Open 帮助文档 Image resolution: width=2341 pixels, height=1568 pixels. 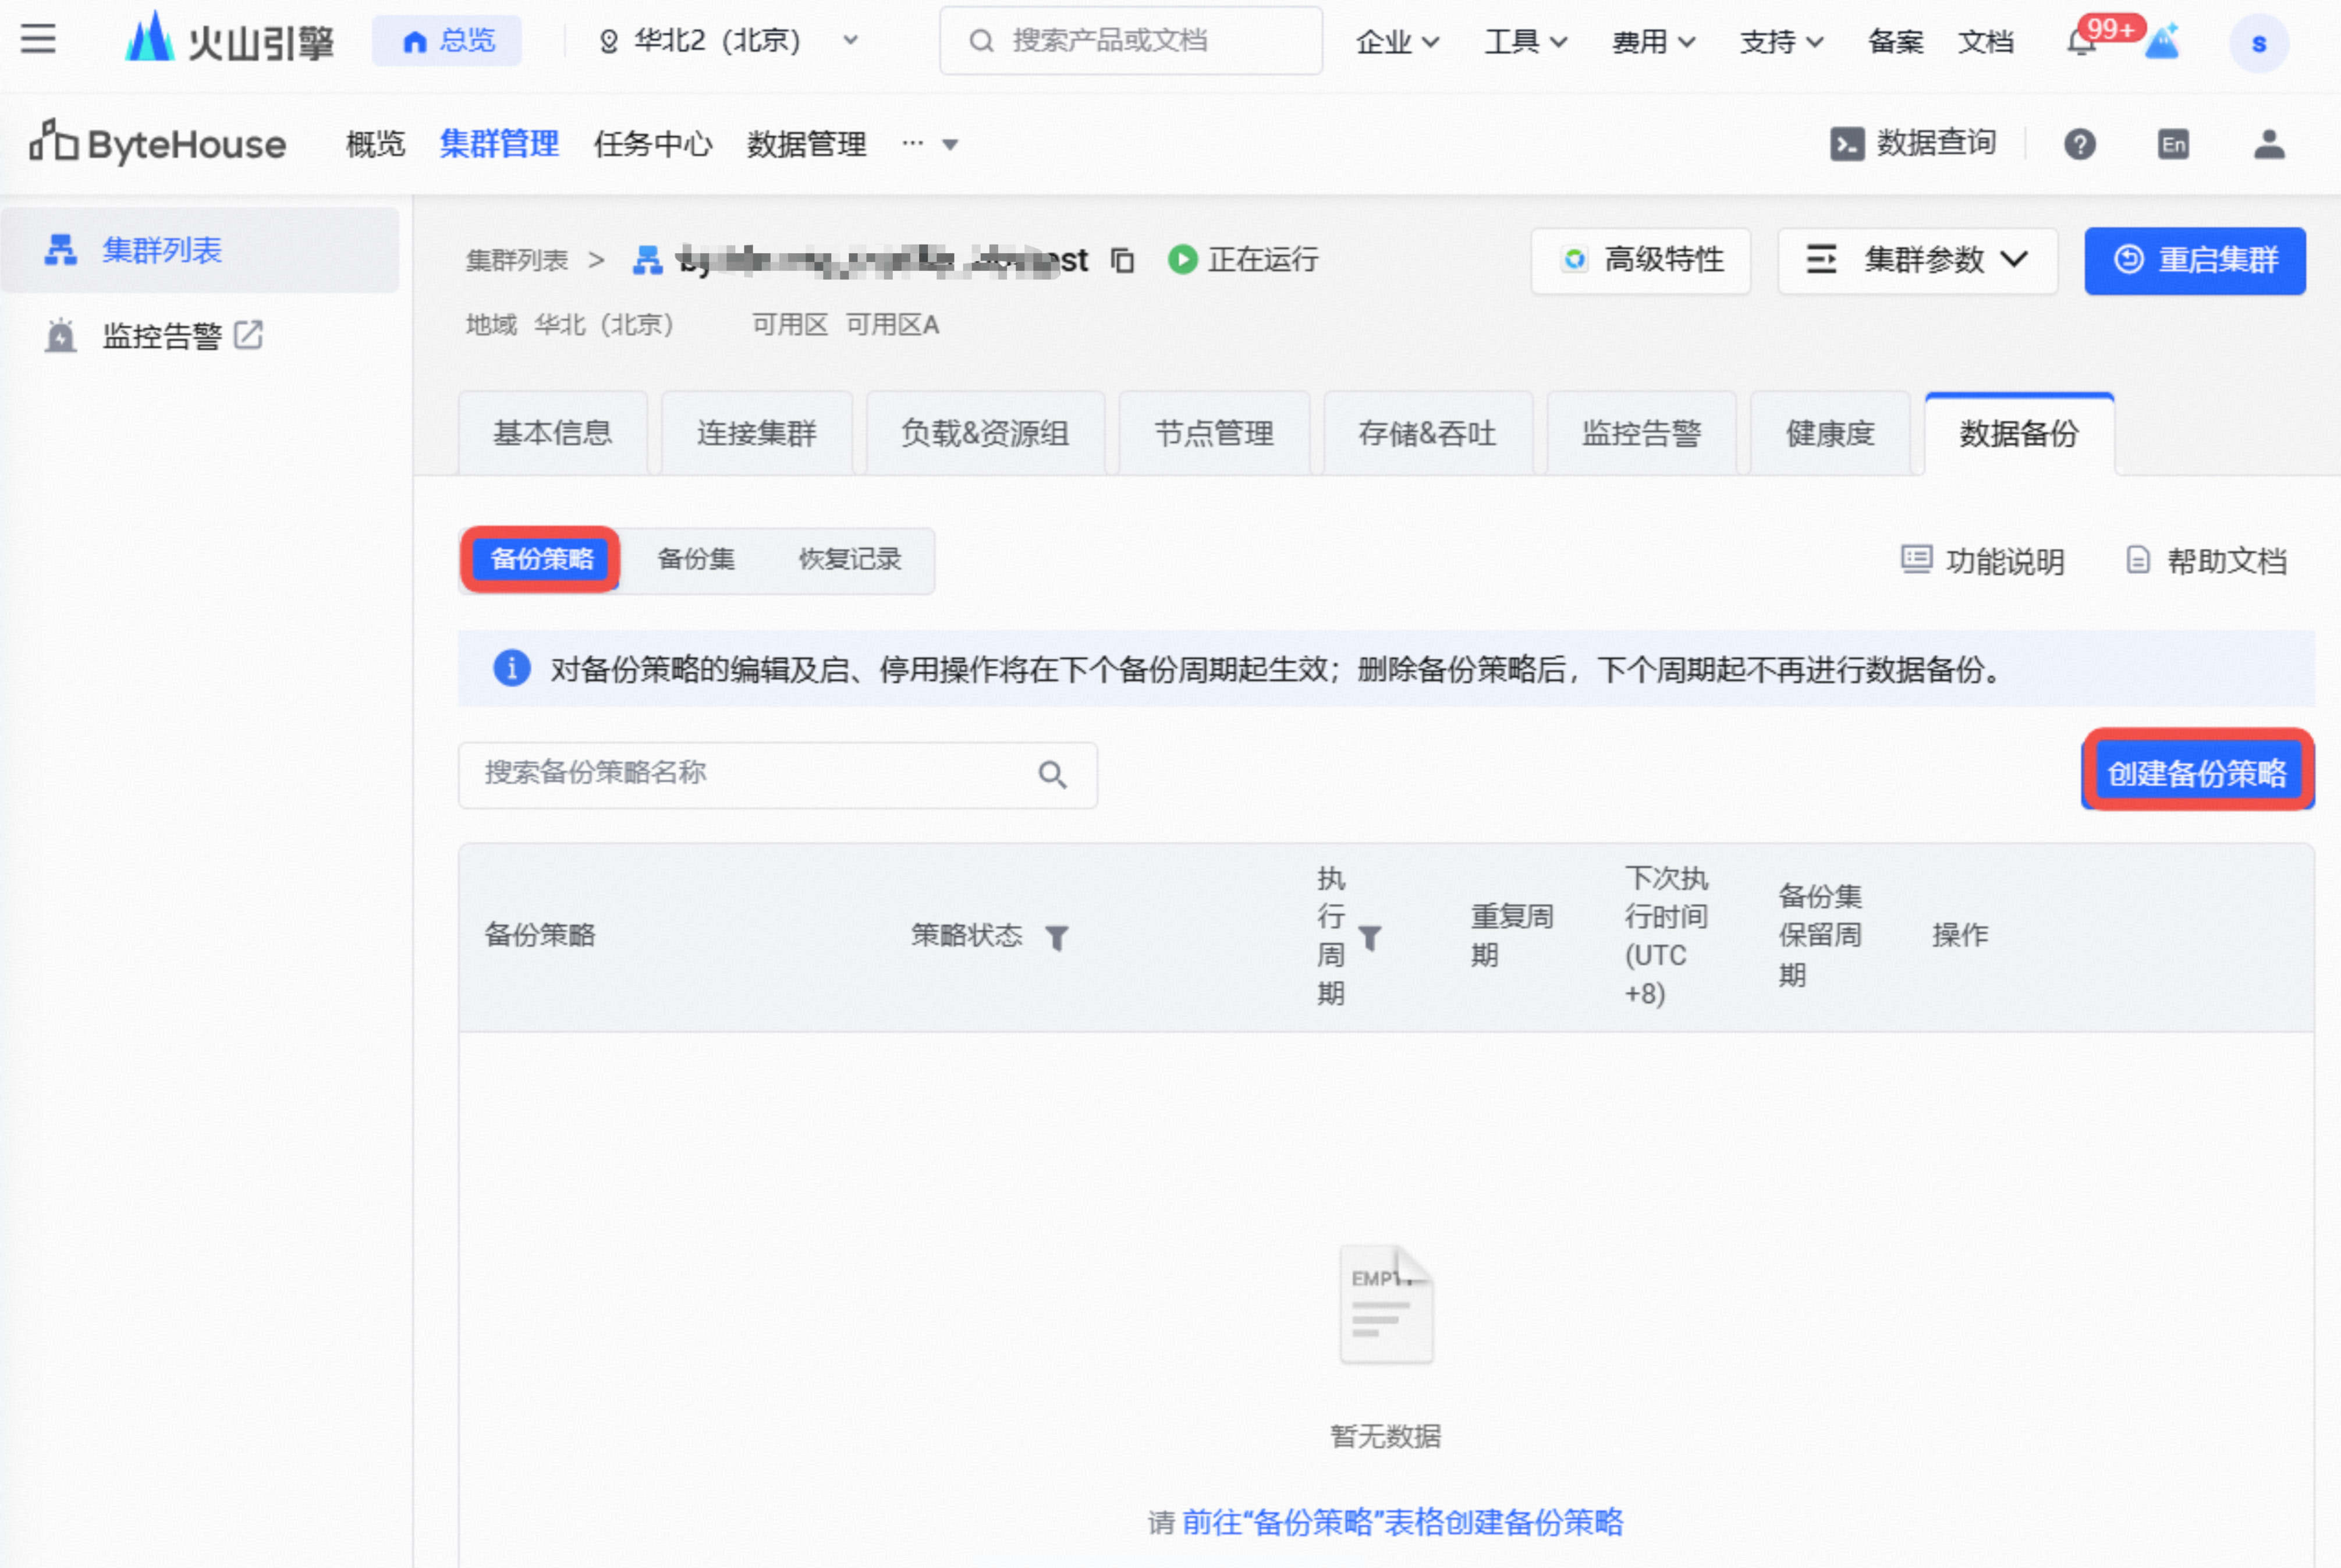[x=2206, y=561]
